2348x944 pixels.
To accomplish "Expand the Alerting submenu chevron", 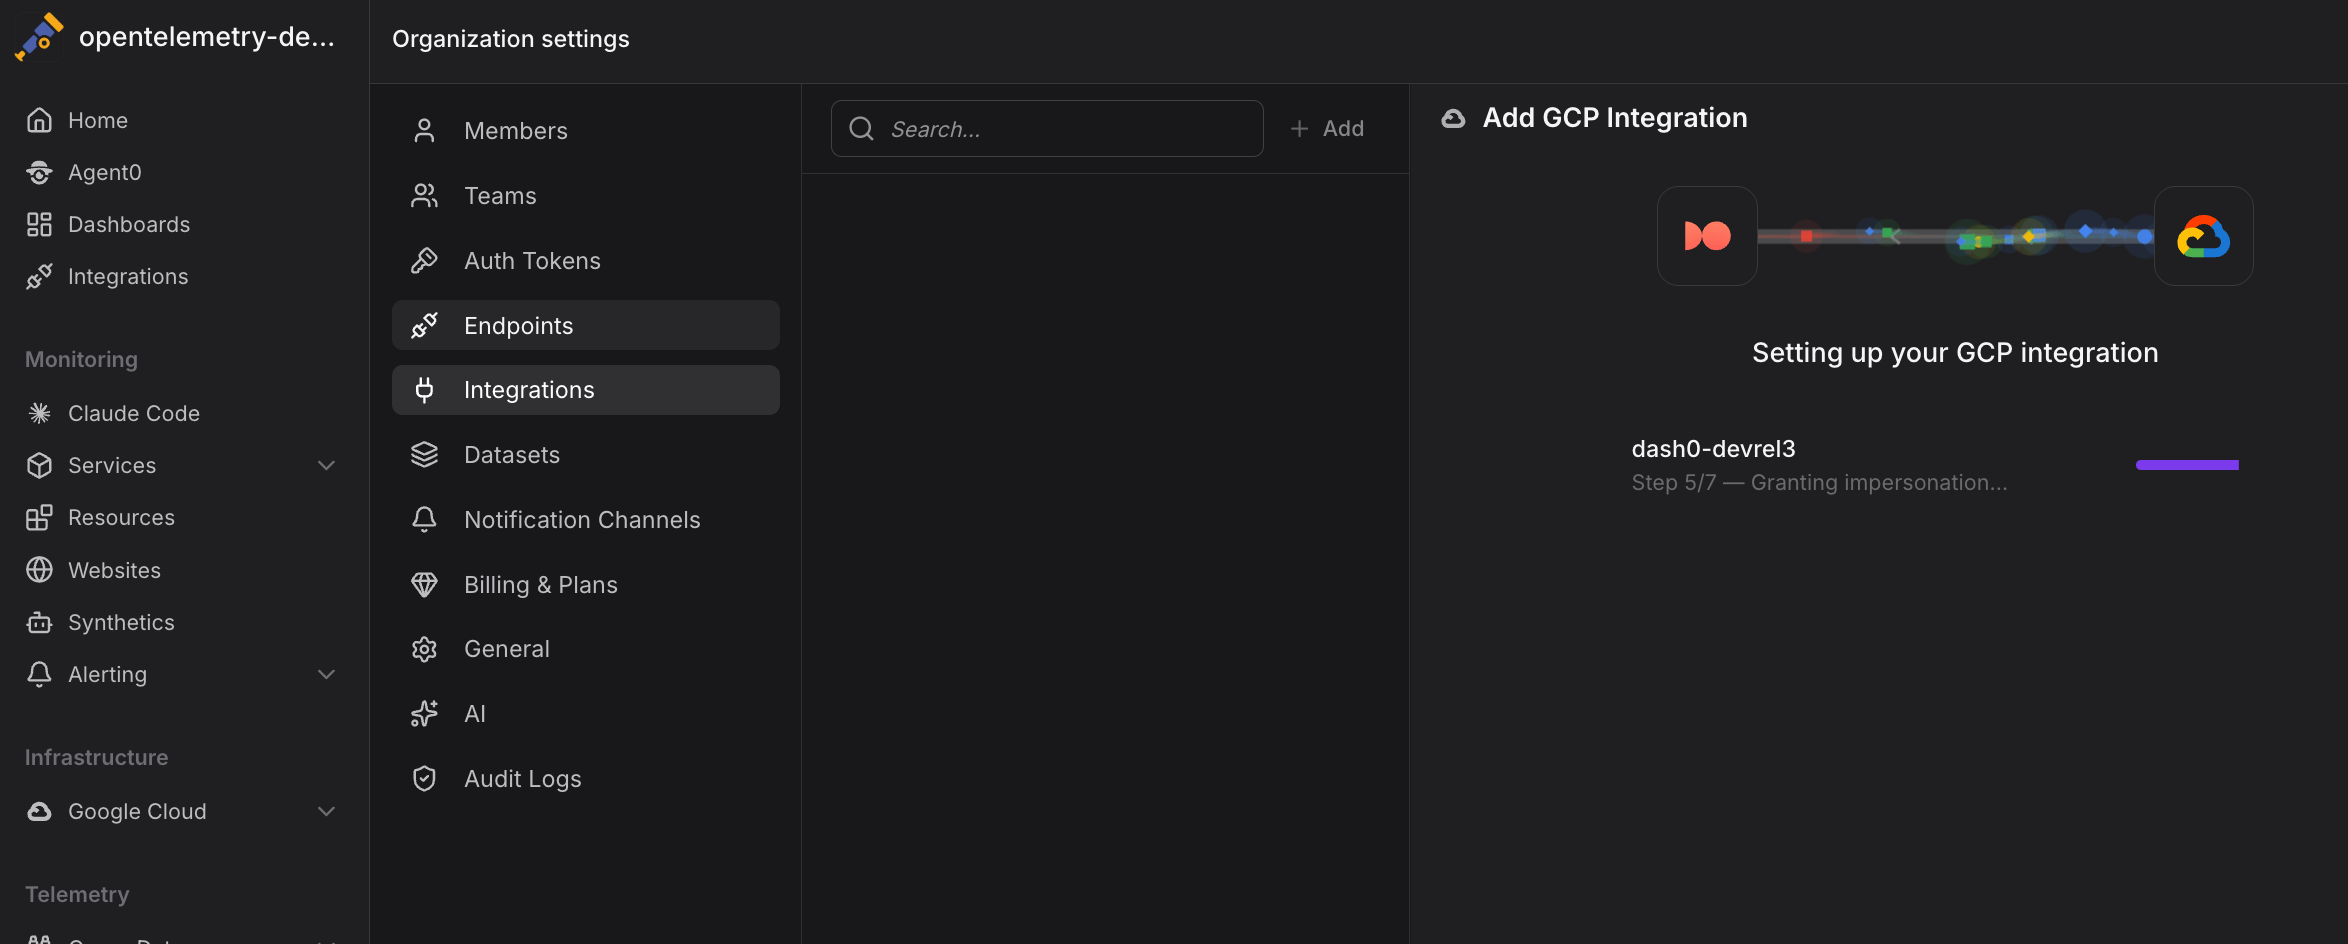I will [x=326, y=674].
